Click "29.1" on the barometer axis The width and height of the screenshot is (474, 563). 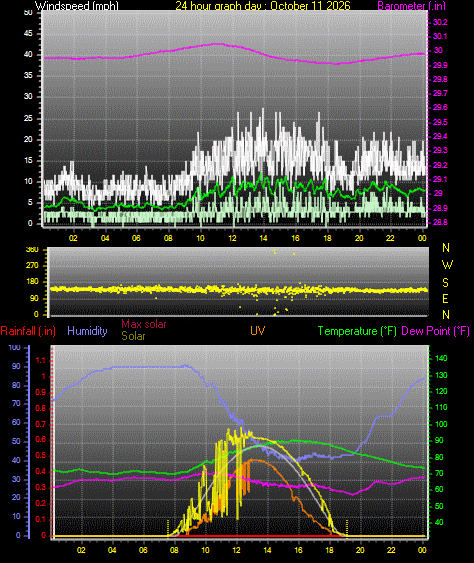[440, 179]
